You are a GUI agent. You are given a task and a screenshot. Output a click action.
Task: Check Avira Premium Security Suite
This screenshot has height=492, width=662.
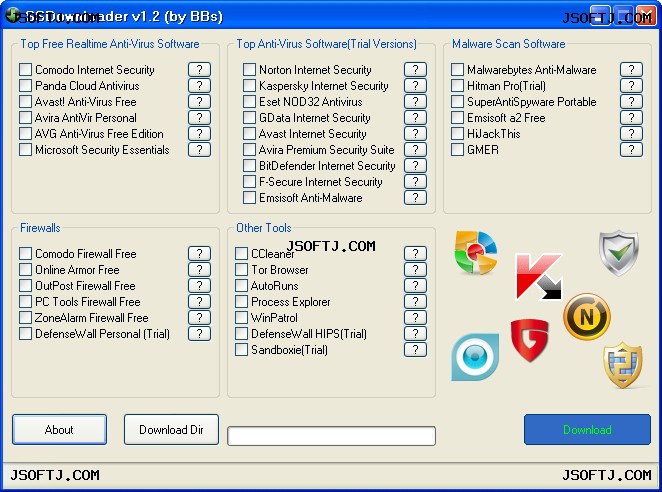(250, 150)
